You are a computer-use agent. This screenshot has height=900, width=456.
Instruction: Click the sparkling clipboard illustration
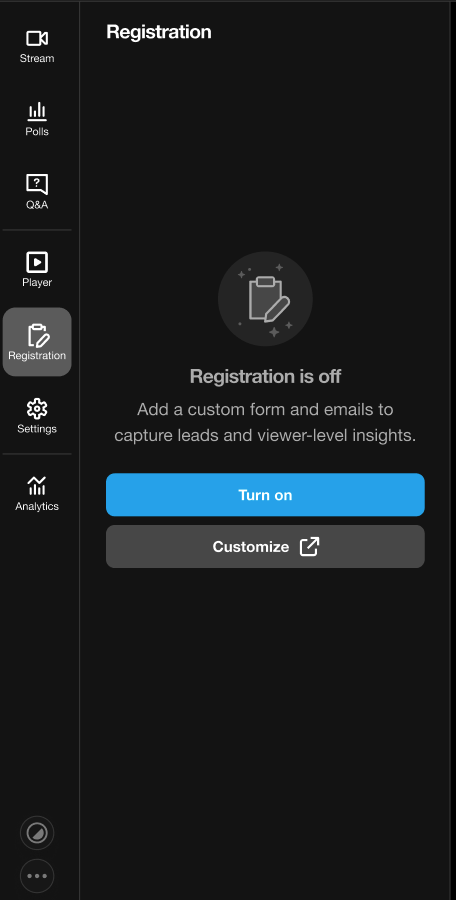tap(265, 299)
